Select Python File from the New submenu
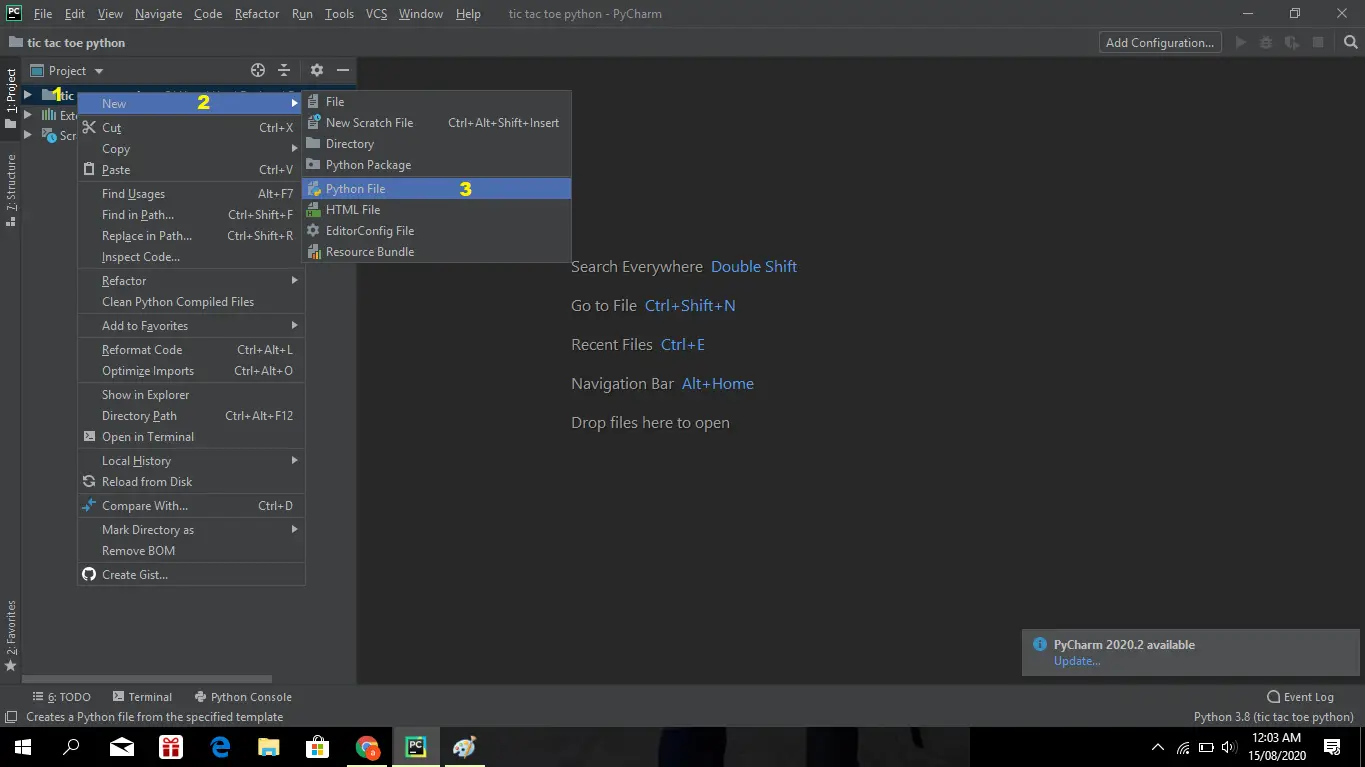Image resolution: width=1365 pixels, height=767 pixels. [x=356, y=189]
